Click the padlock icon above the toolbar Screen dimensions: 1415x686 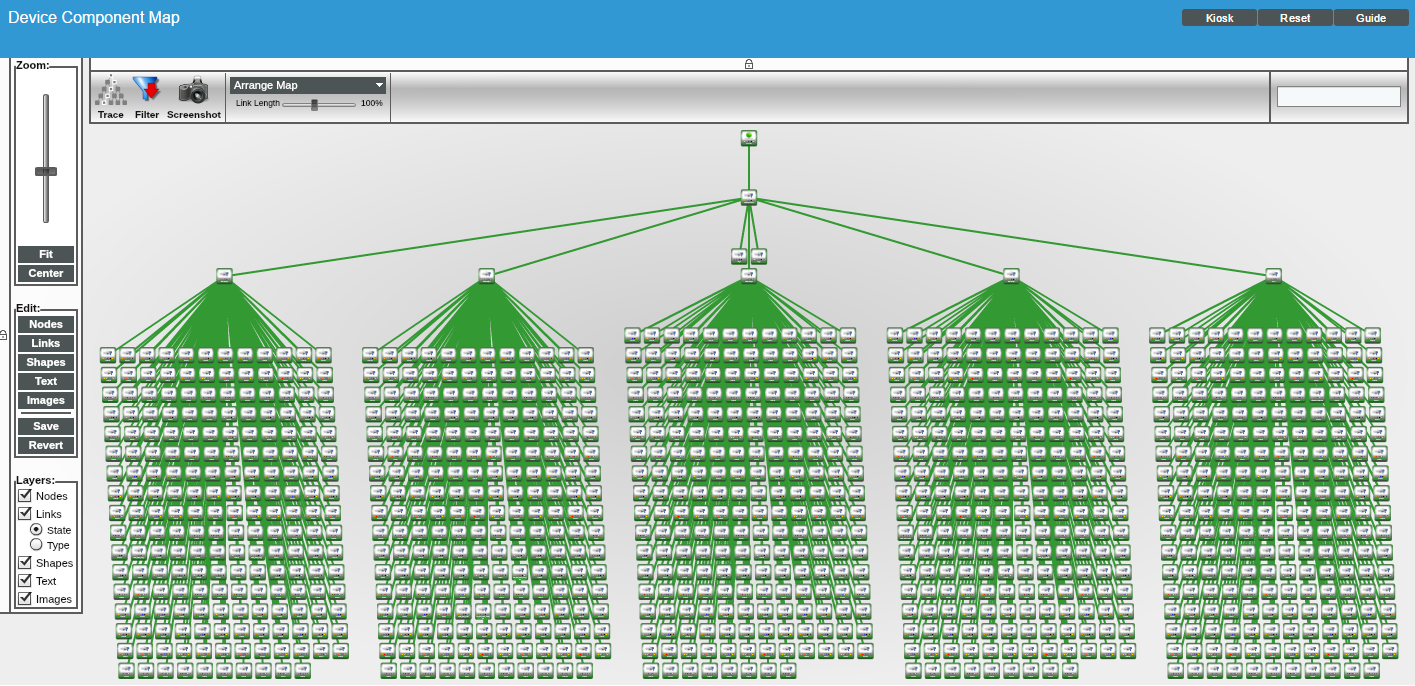(749, 64)
